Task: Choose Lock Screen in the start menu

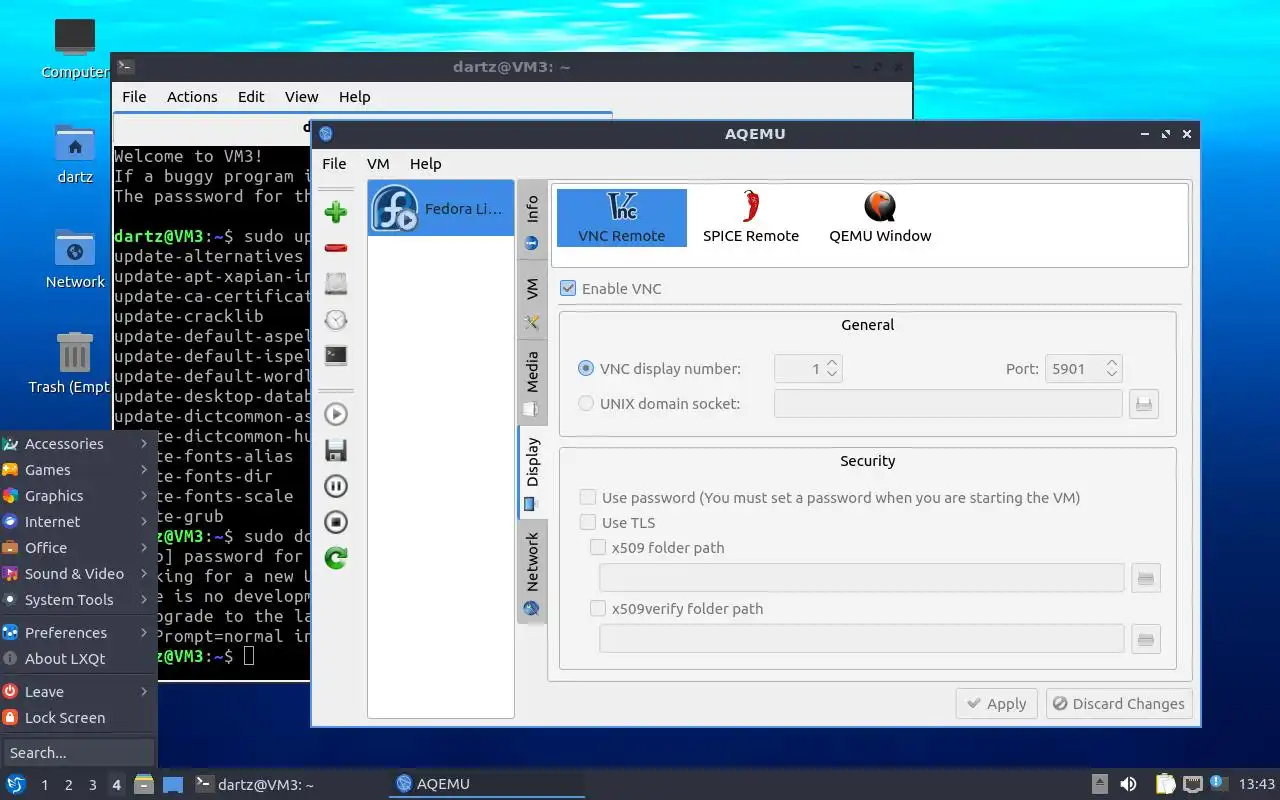Action: [78, 717]
